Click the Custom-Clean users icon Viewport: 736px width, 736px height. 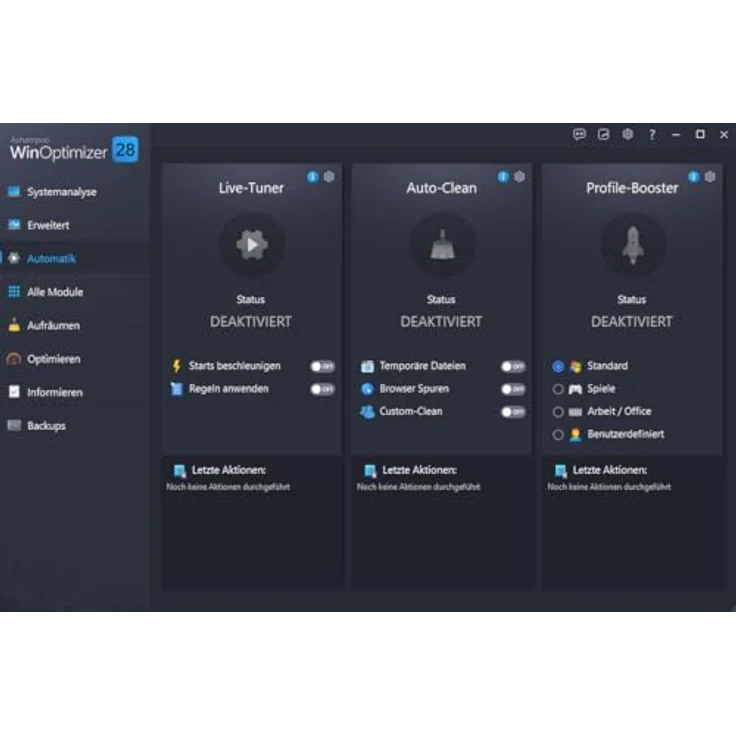click(367, 412)
